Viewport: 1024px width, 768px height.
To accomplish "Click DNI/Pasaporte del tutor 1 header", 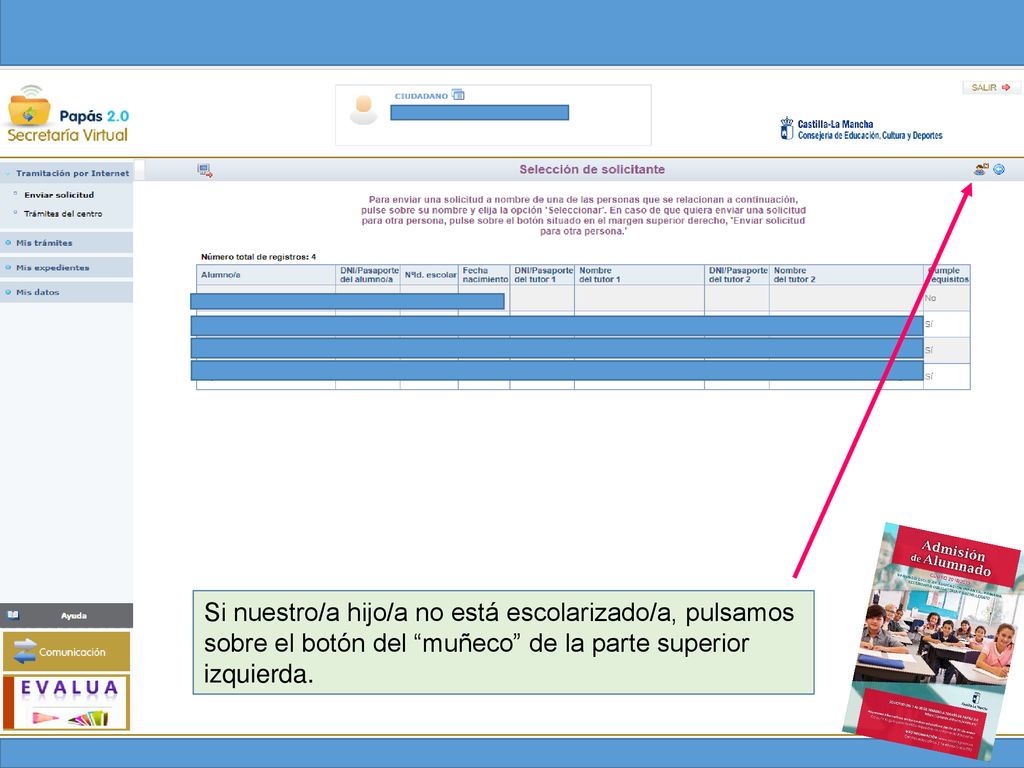I will pos(543,274).
